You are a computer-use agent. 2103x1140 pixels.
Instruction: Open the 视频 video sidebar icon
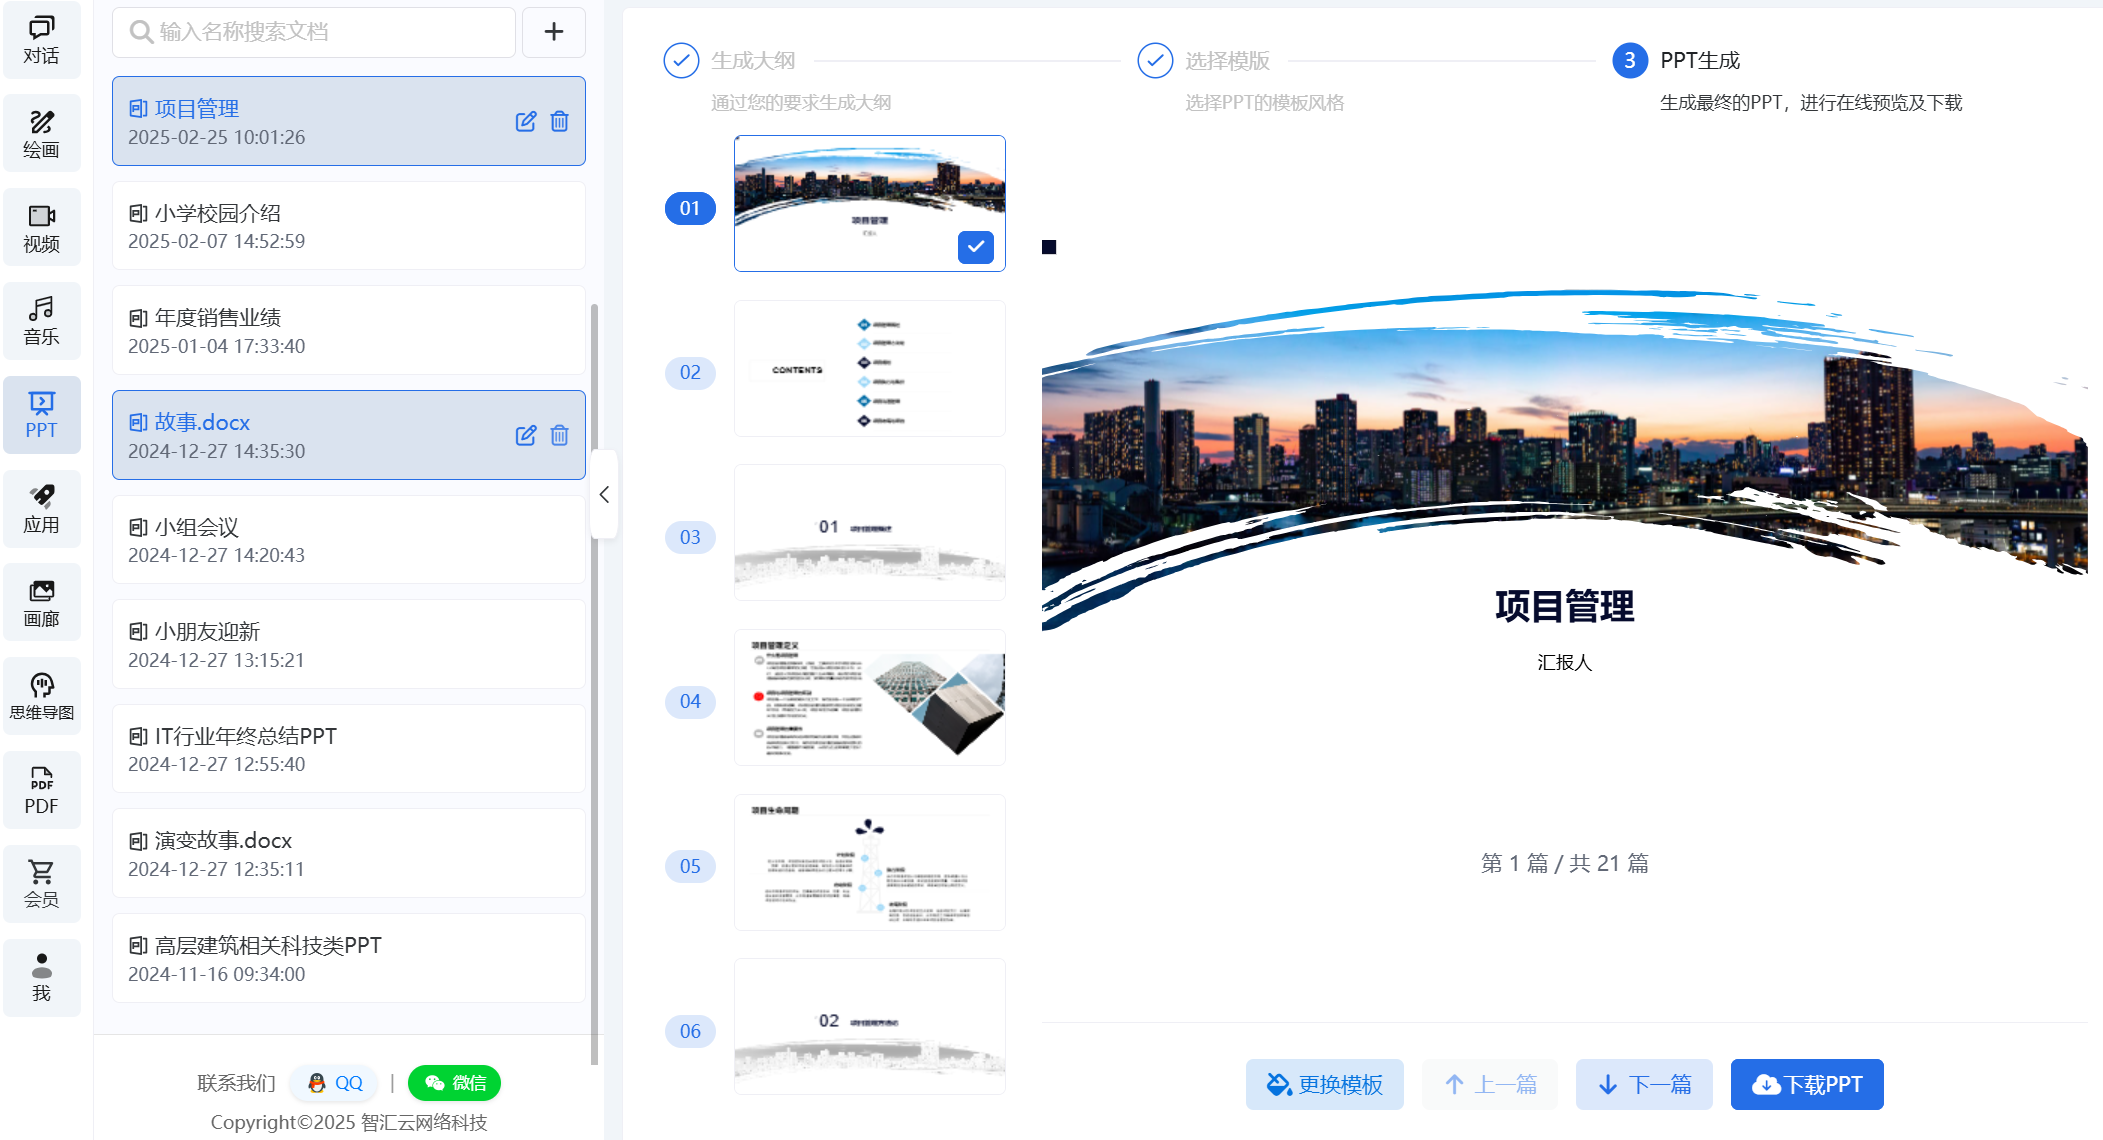click(41, 227)
